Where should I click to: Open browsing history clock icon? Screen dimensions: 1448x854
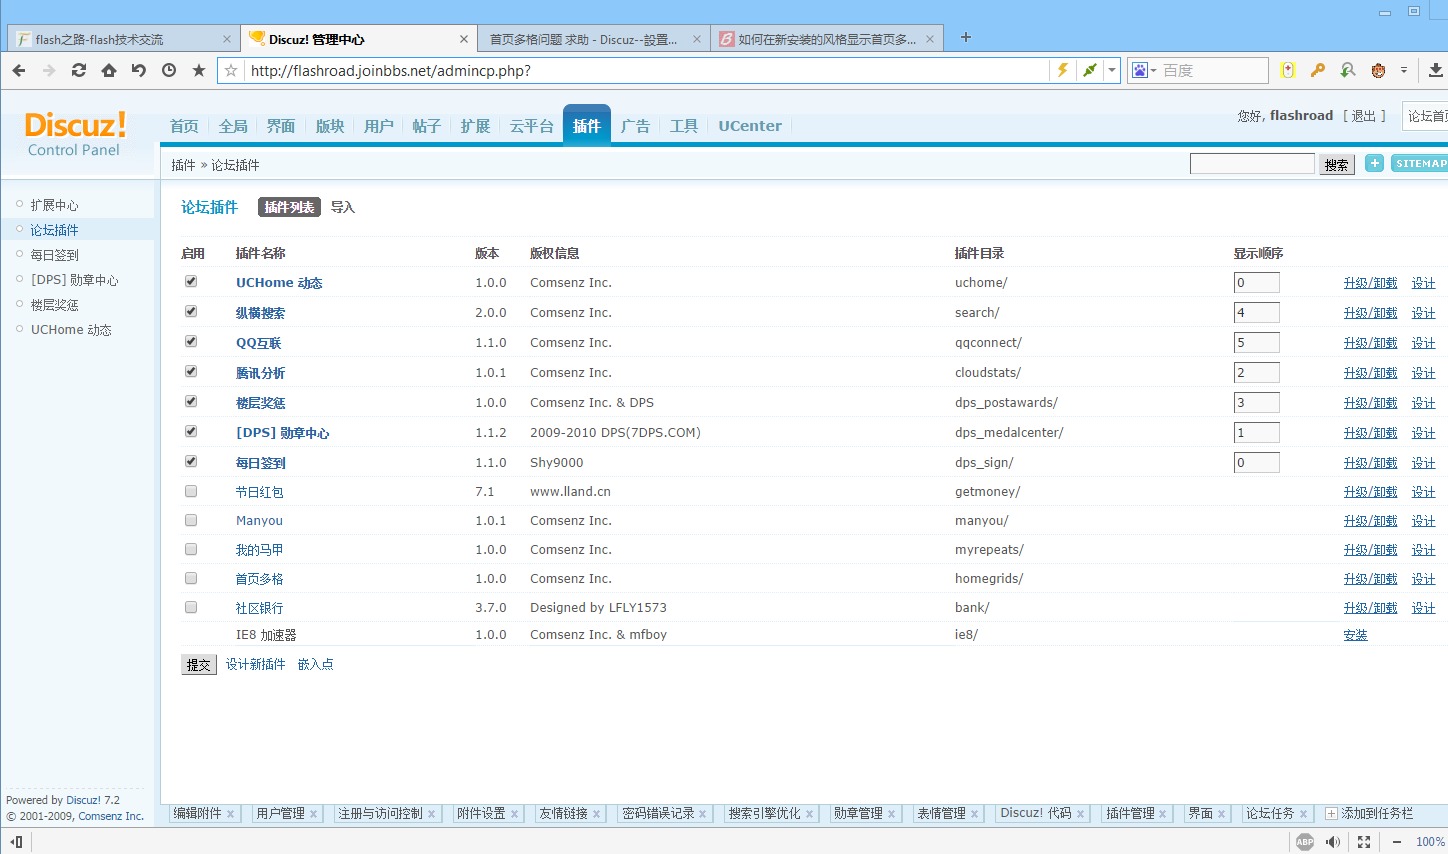pyautogui.click(x=169, y=70)
